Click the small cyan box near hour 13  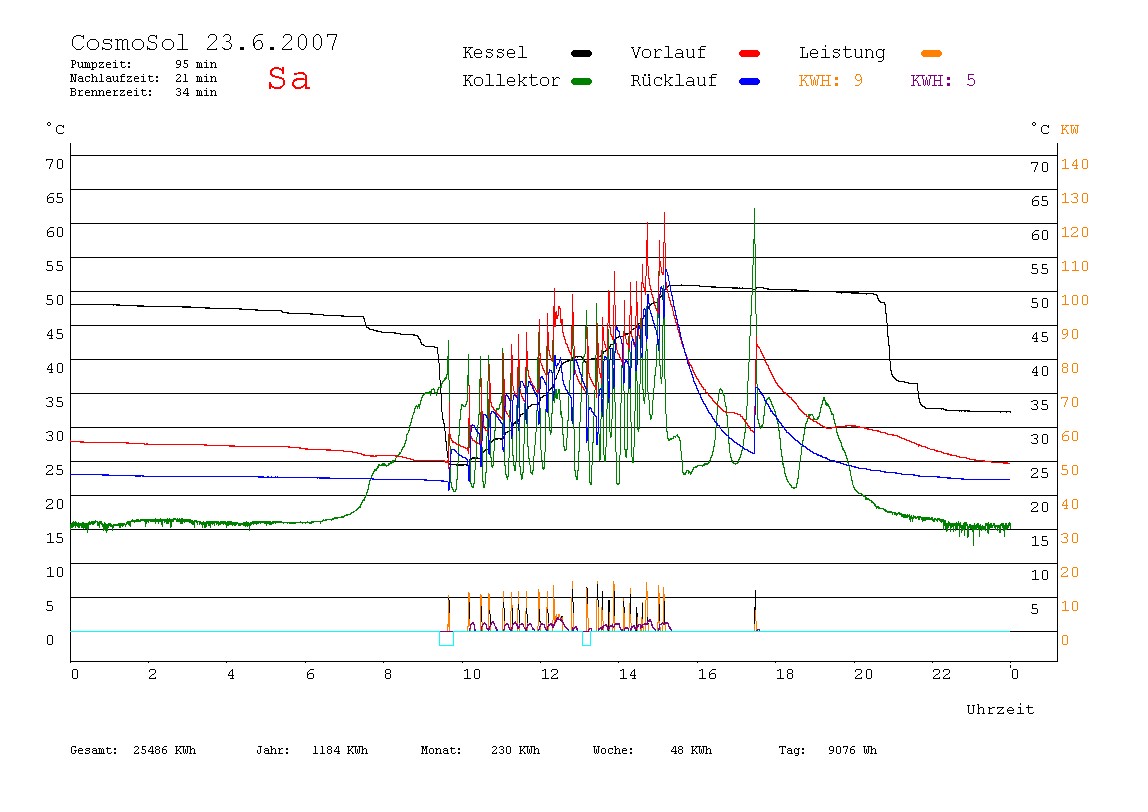pyautogui.click(x=586, y=638)
